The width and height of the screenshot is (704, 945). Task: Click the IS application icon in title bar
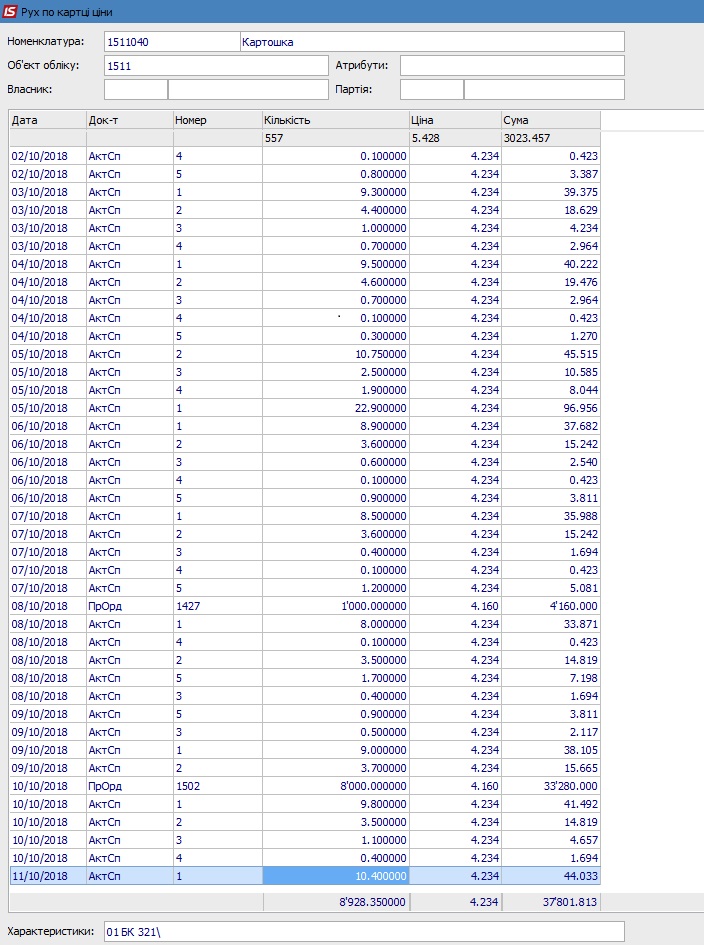(x=11, y=11)
